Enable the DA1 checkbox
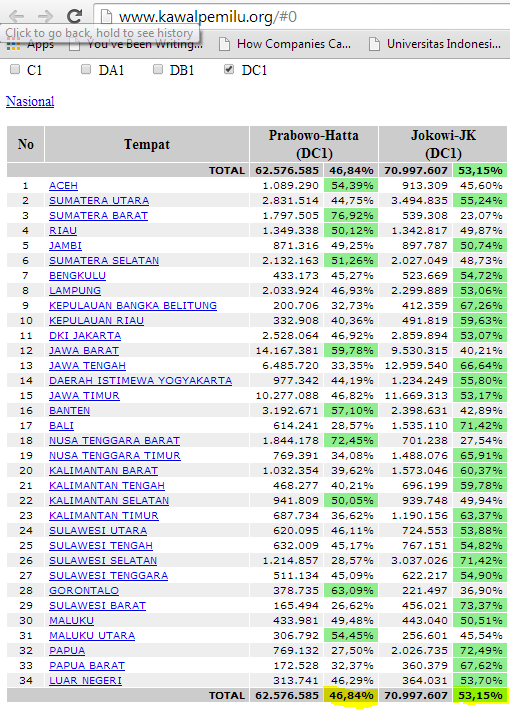 click(86, 69)
